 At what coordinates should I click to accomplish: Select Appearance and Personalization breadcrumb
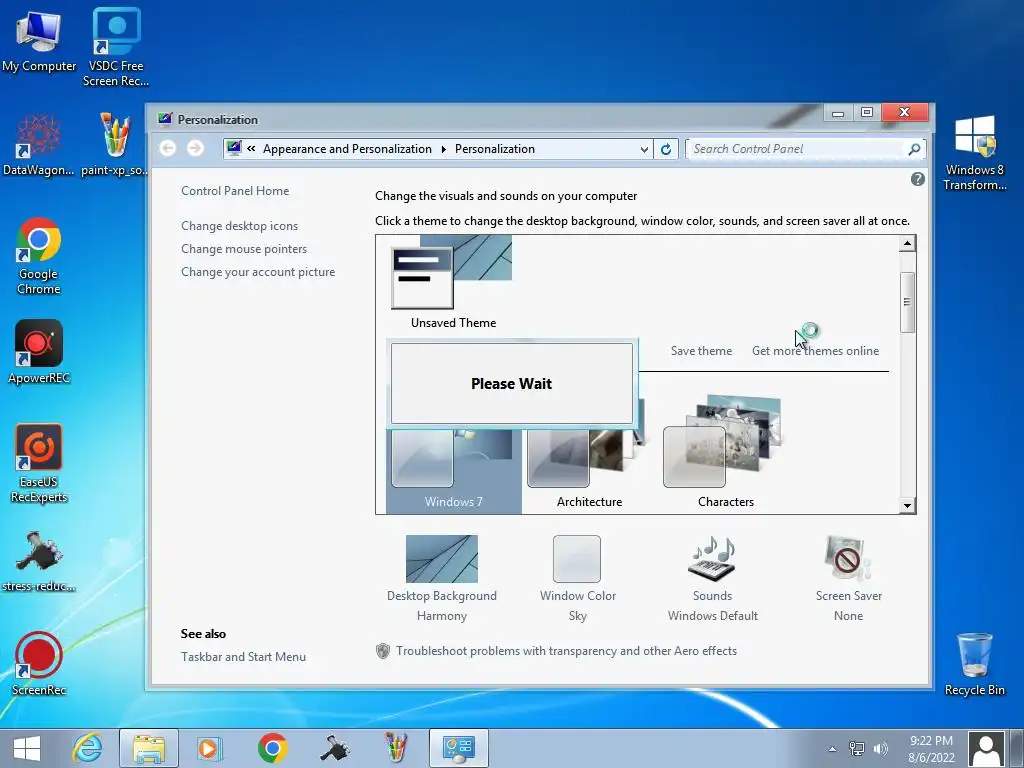(347, 149)
